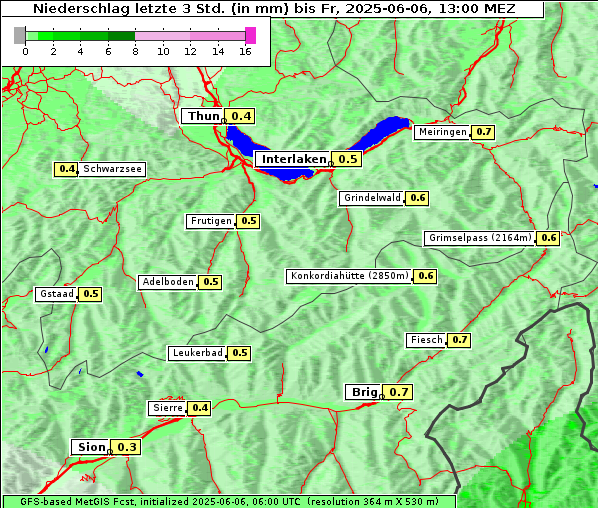
Task: Click the magenta swatch at legend end
Action: pyautogui.click(x=251, y=35)
